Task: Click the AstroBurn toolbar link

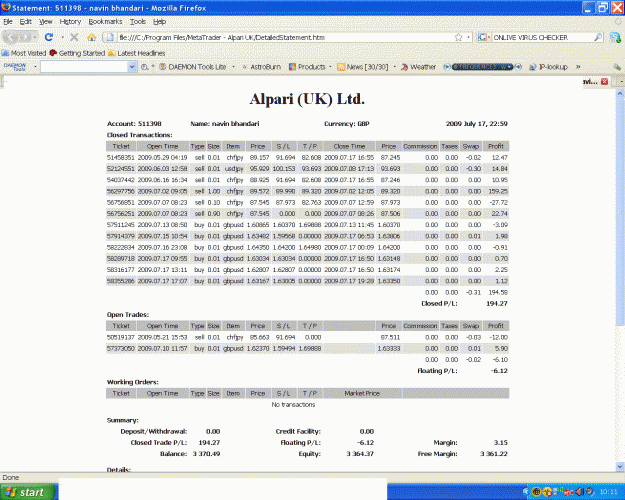Action: [x=261, y=67]
